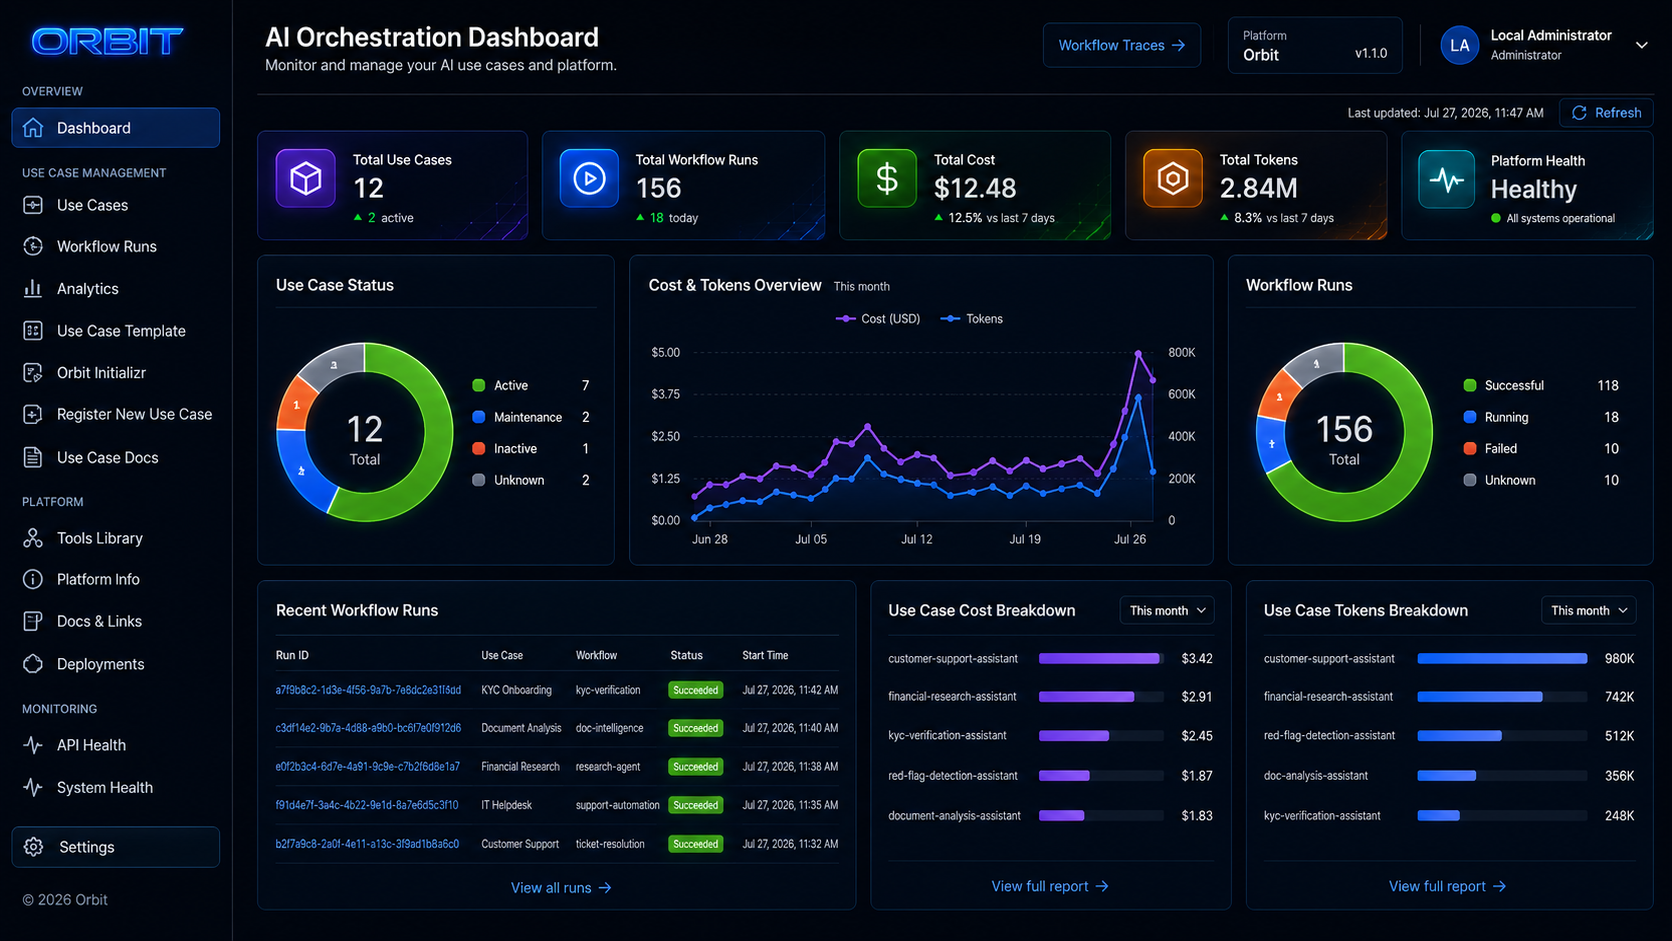The width and height of the screenshot is (1672, 941).
Task: Click the Orbit Initializr icon
Action: click(33, 373)
